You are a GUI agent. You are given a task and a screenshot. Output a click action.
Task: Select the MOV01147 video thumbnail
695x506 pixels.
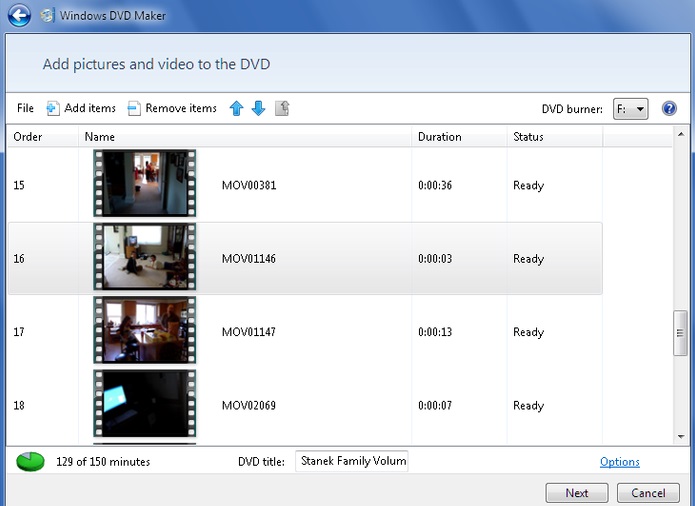144,331
